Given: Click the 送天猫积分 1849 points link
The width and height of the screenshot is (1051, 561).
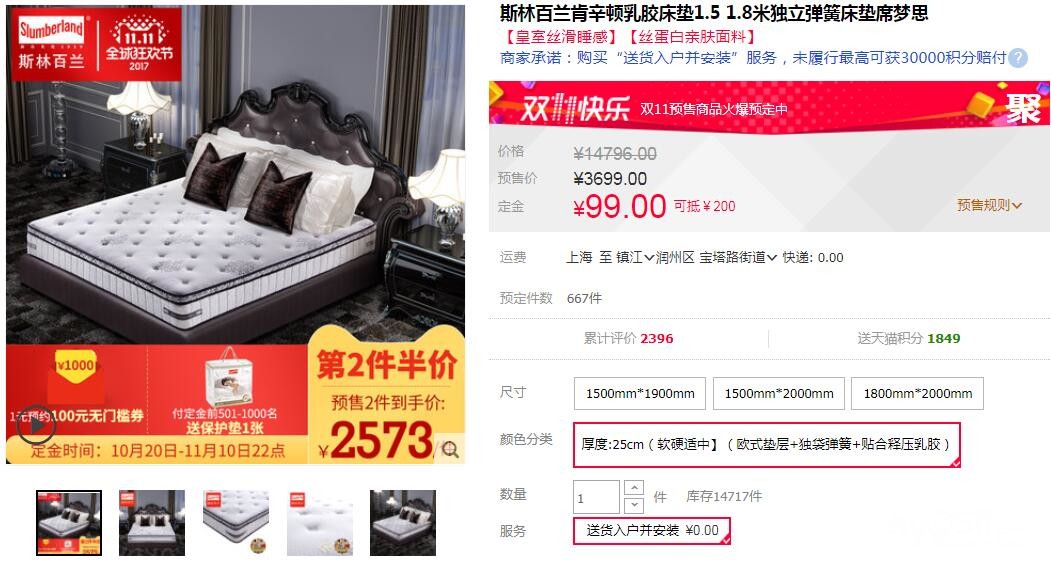Looking at the screenshot, I should [908, 338].
